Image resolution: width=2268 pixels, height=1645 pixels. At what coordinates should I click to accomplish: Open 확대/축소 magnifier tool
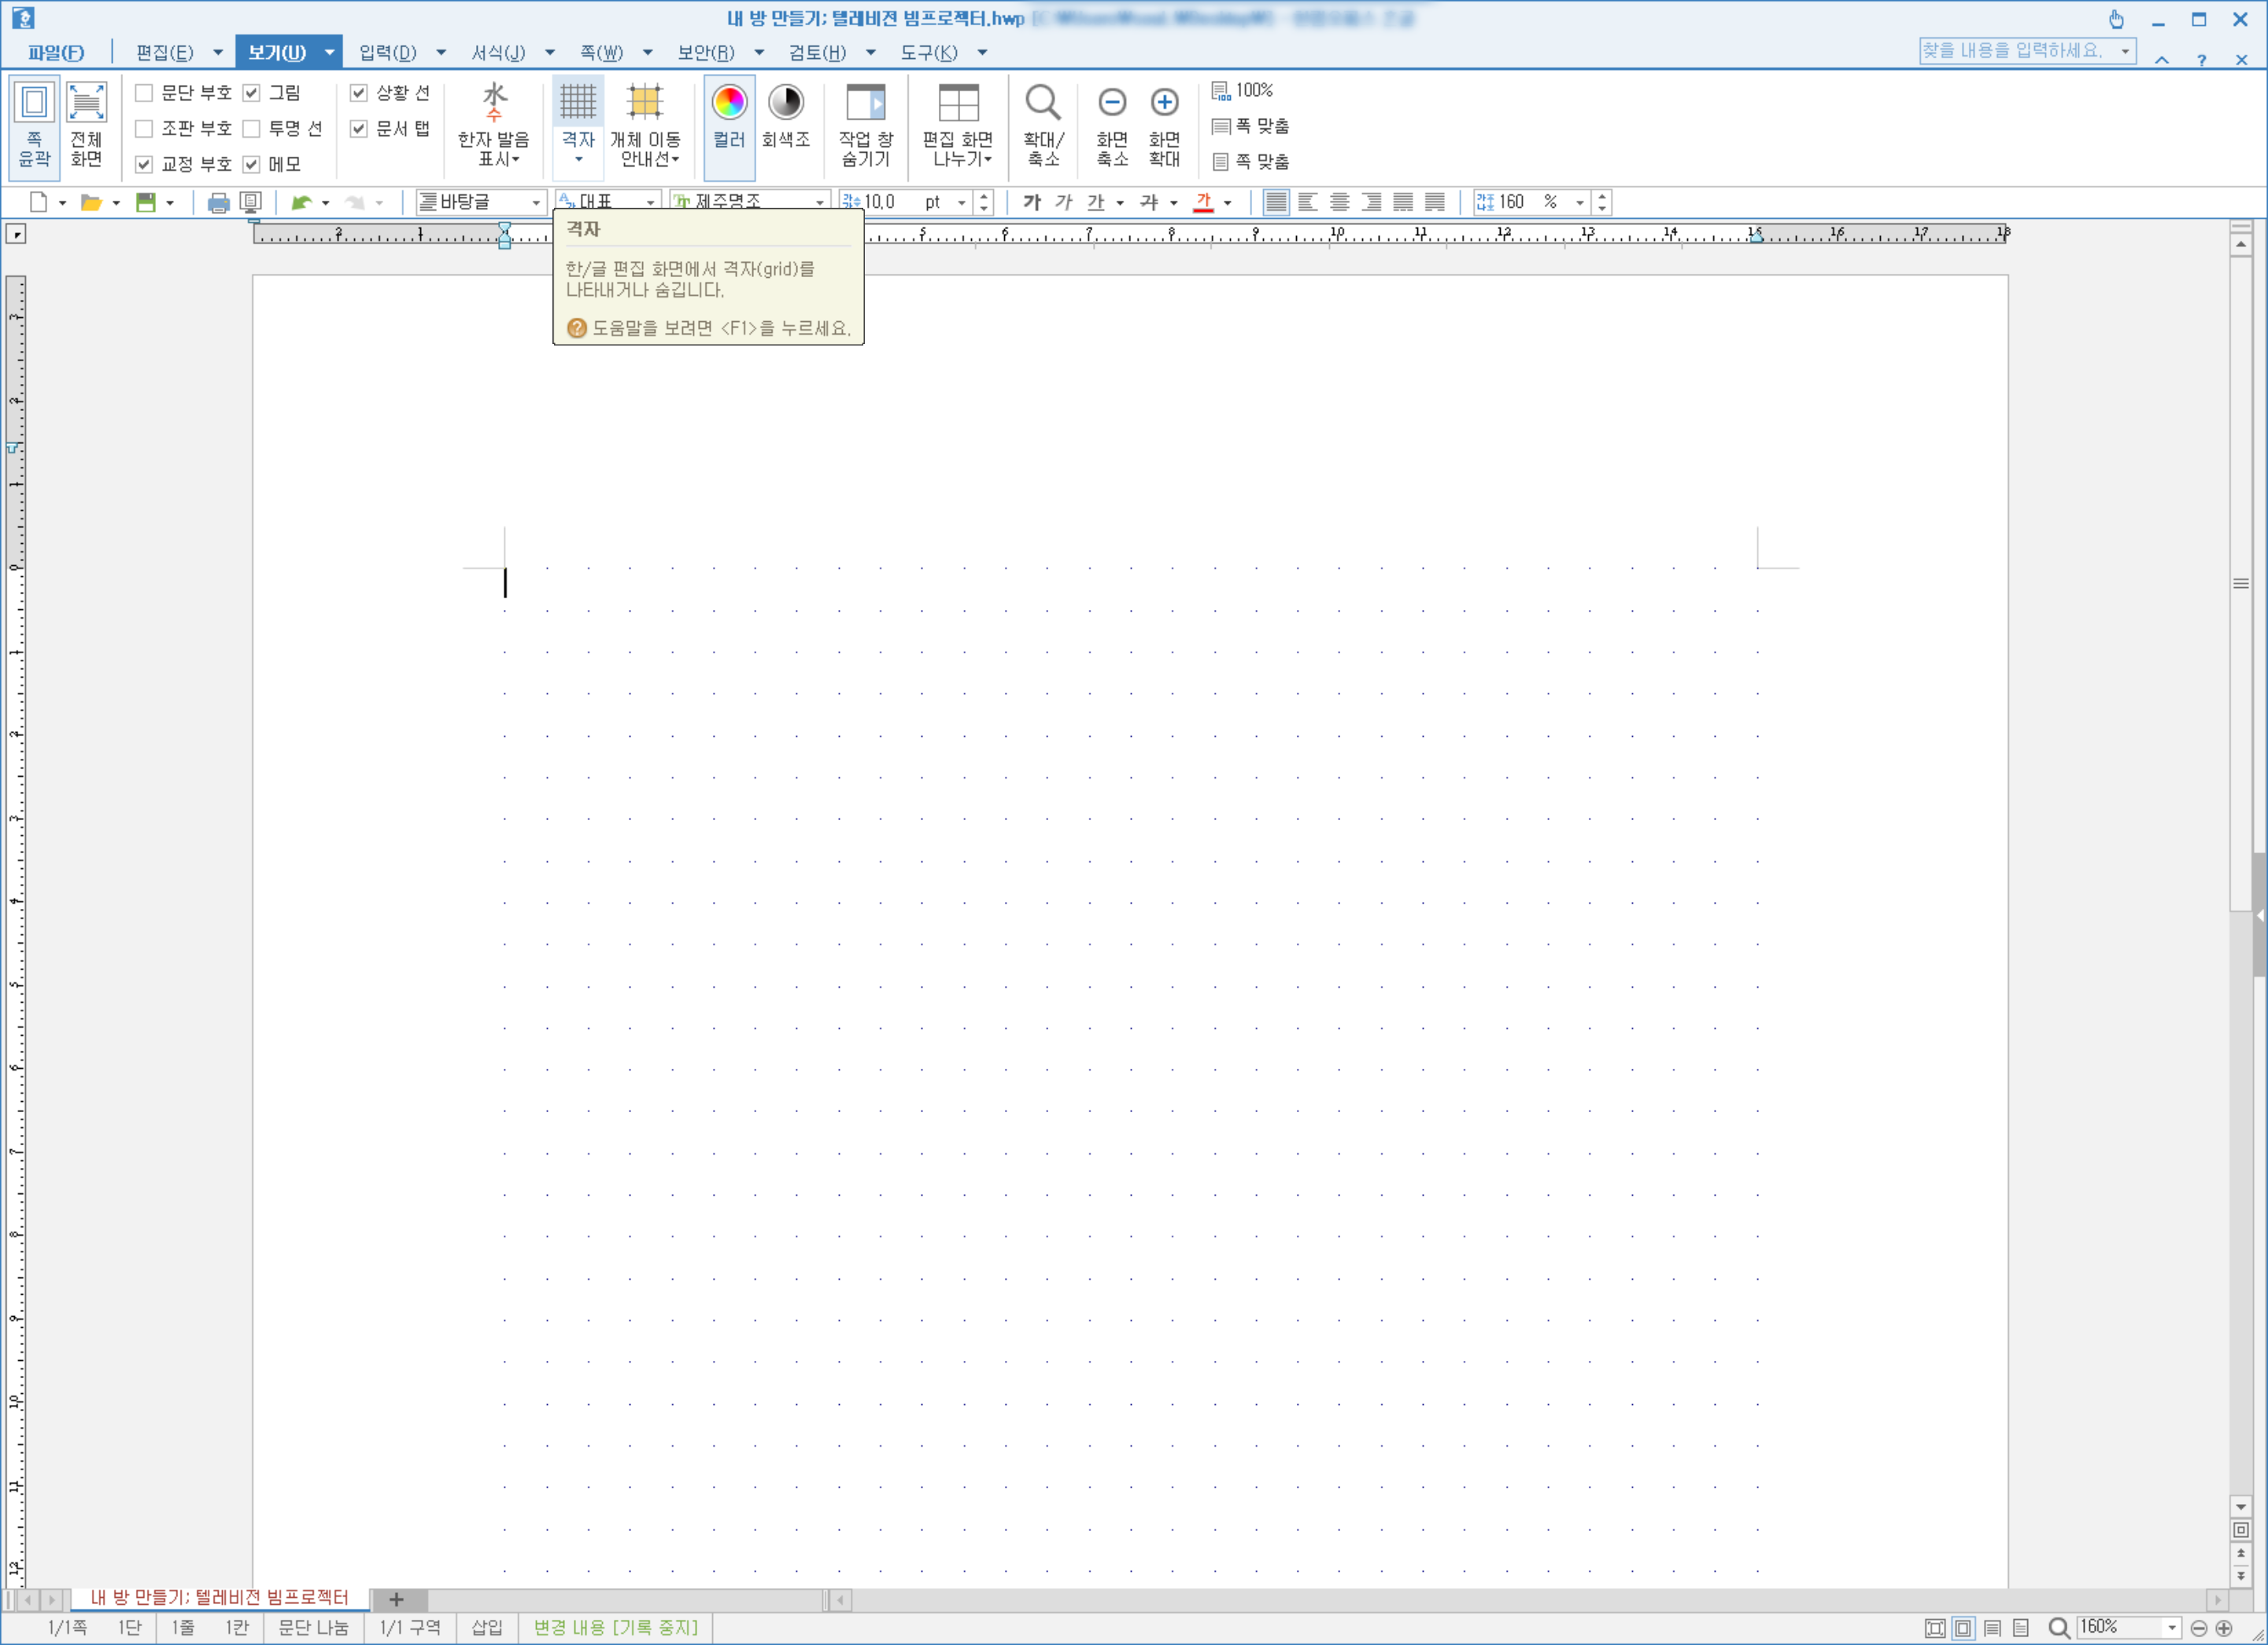click(x=1042, y=103)
